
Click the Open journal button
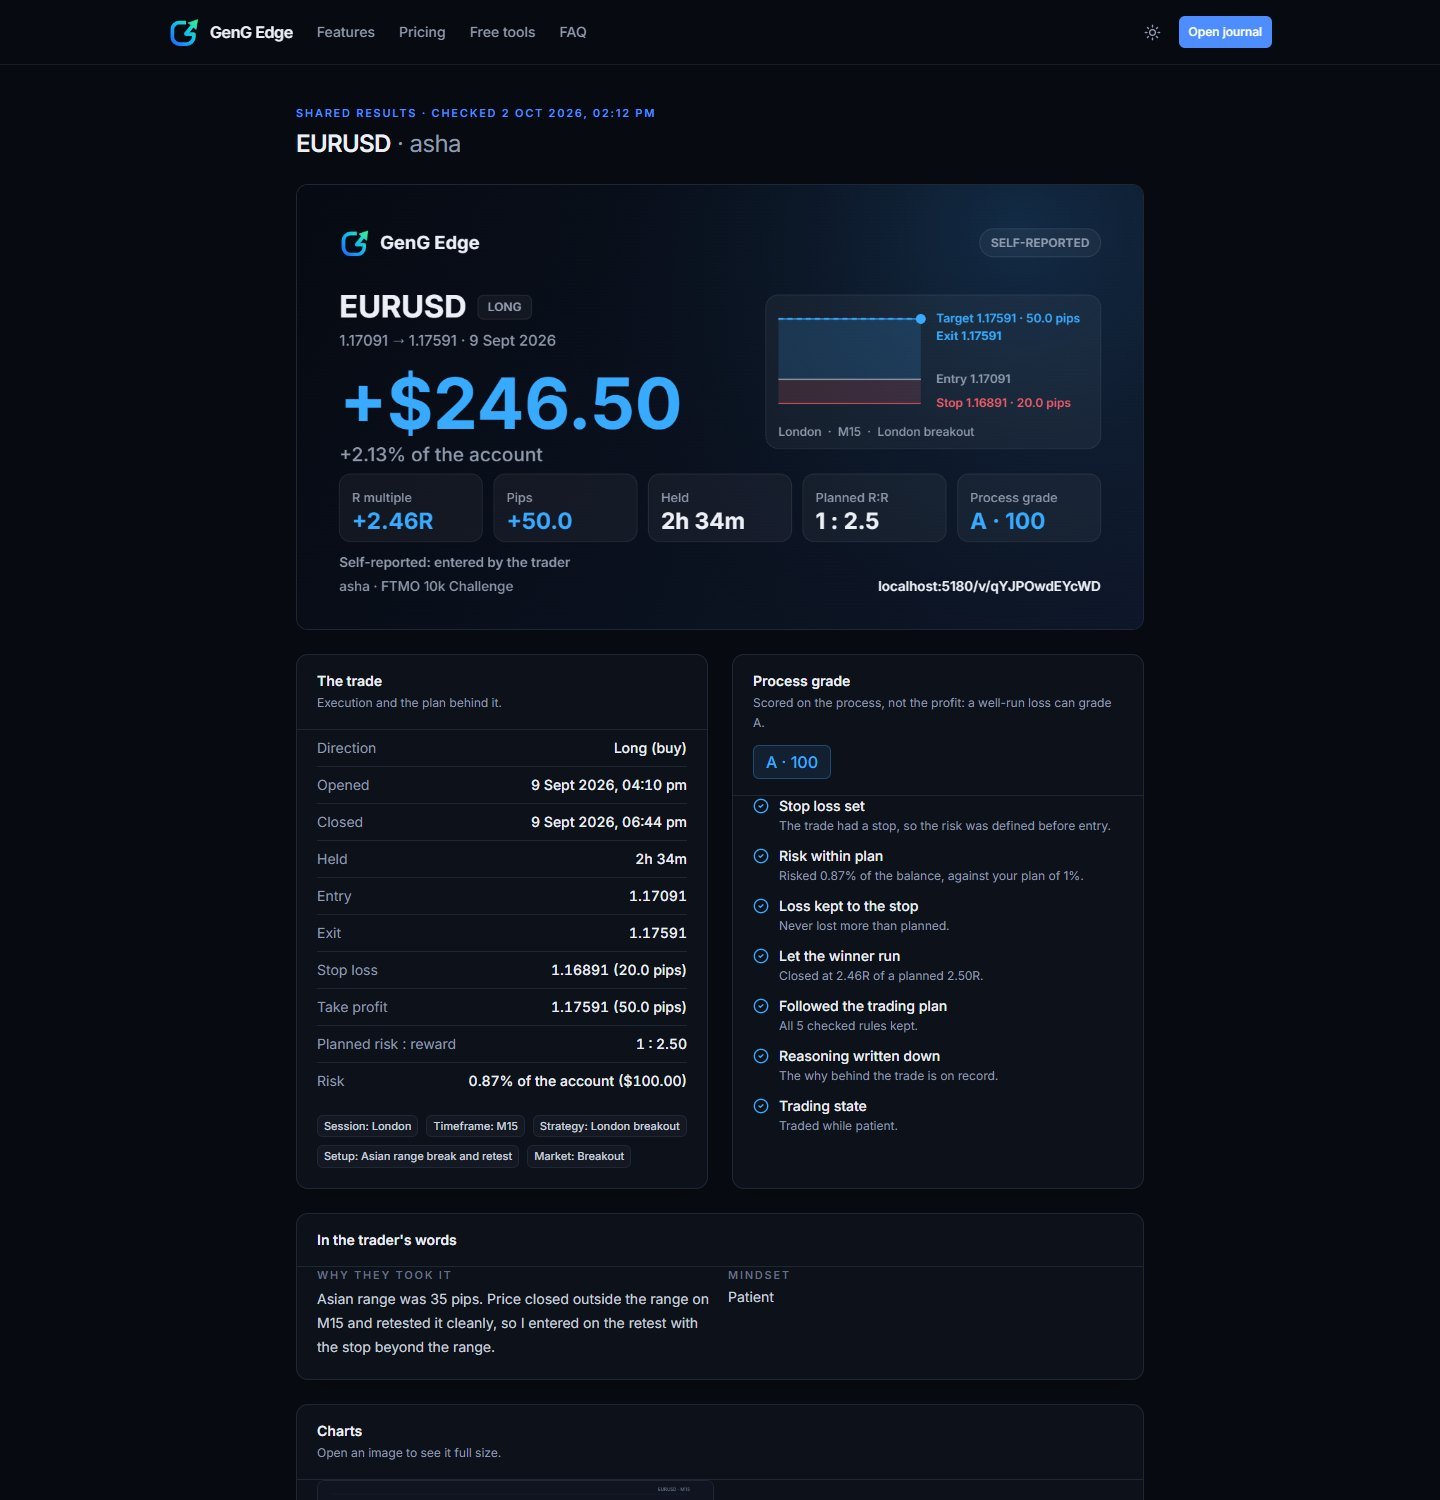point(1225,32)
